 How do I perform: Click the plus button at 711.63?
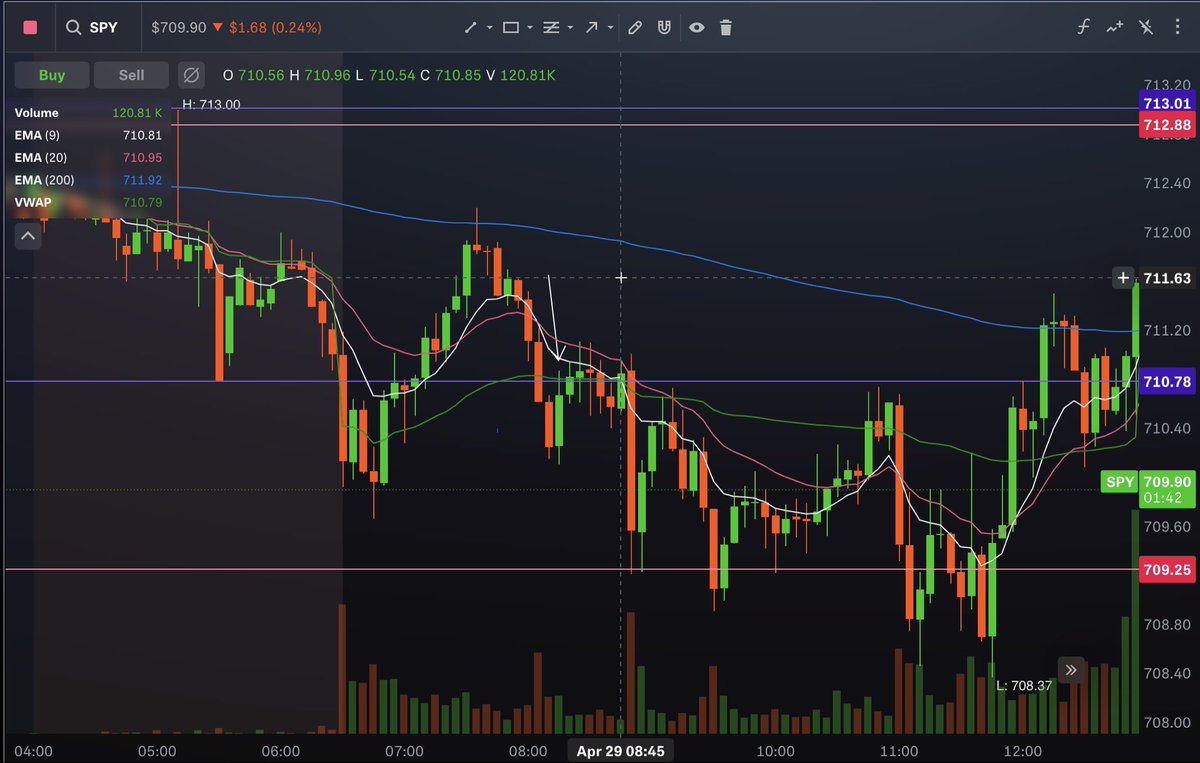[1123, 278]
